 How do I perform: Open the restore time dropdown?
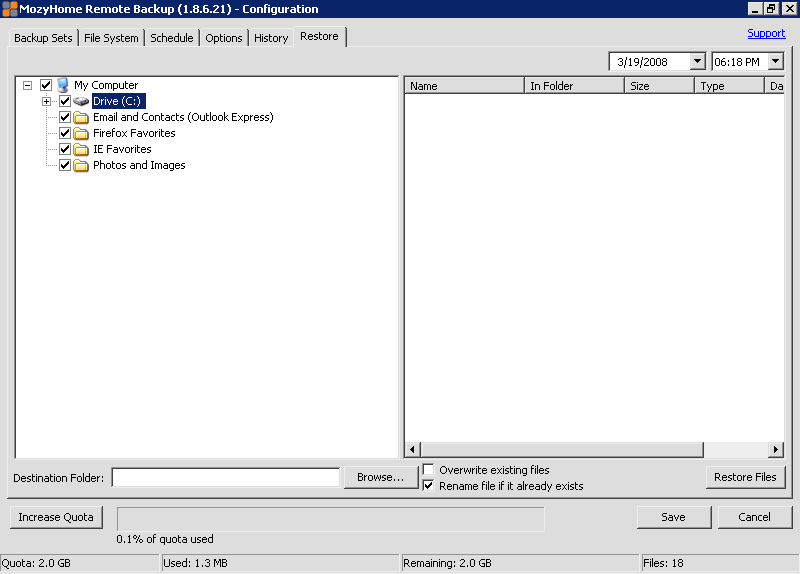pos(776,62)
